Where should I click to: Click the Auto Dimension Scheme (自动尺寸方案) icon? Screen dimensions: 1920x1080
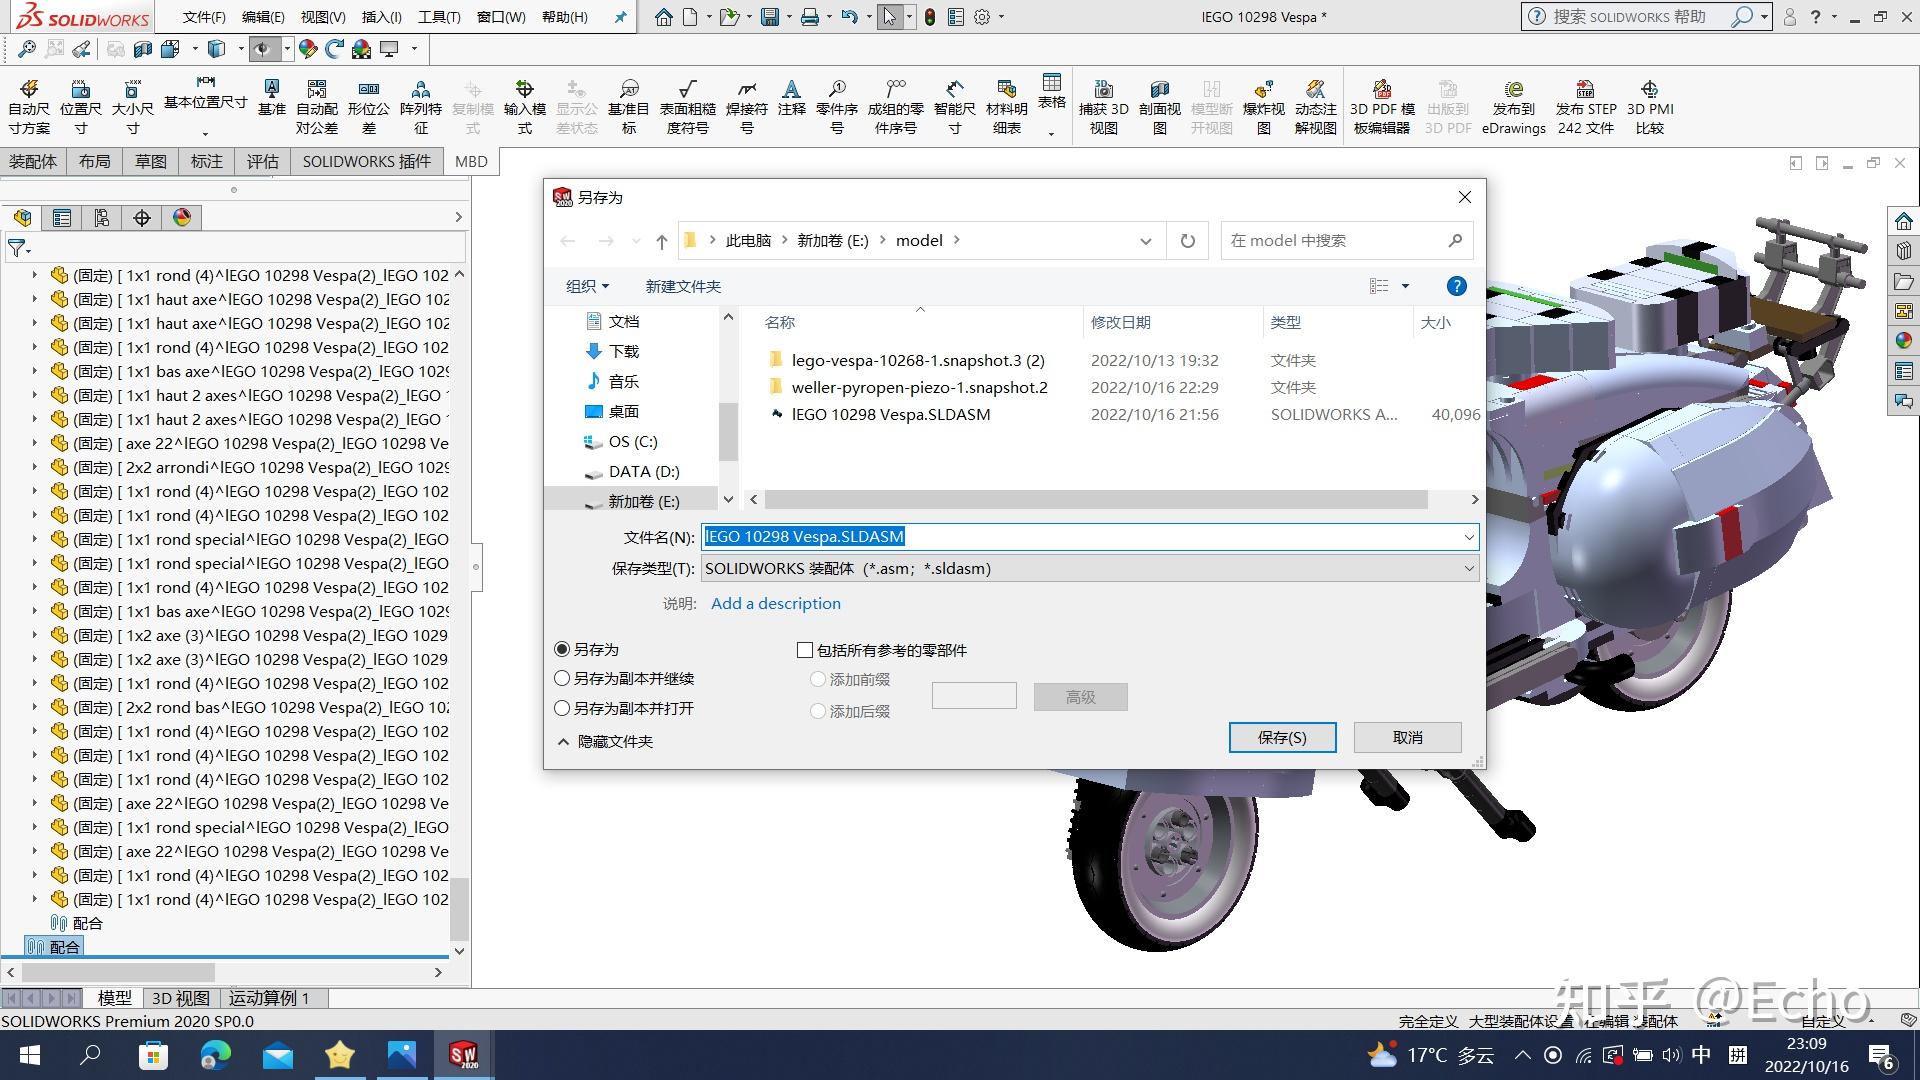[29, 107]
